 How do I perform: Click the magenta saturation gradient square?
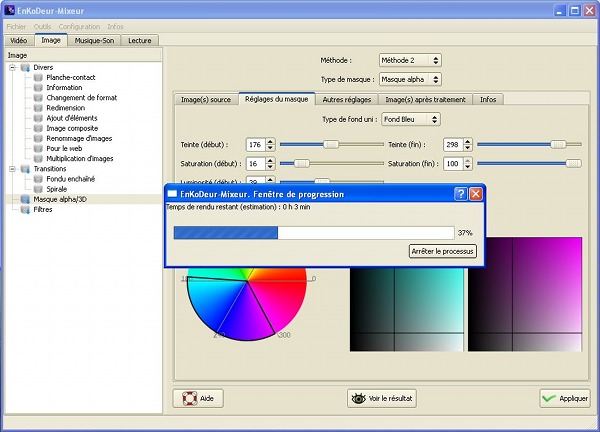tap(525, 294)
